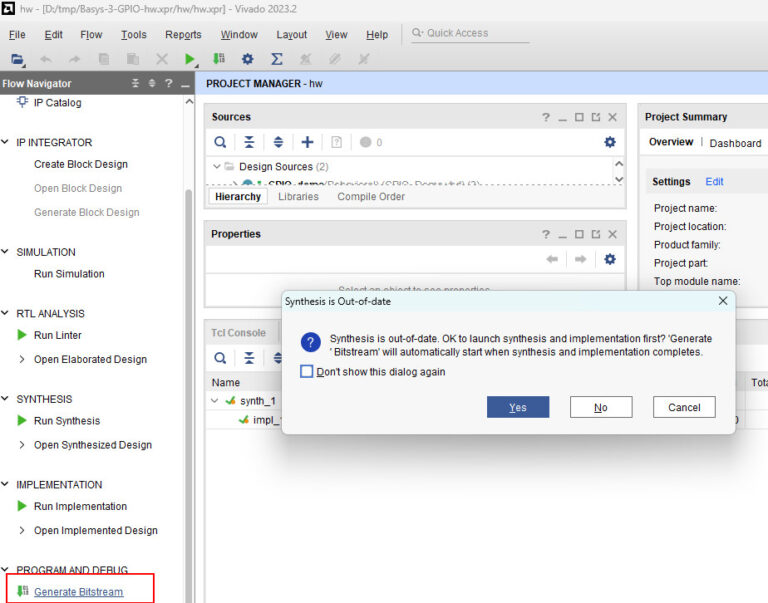The image size is (768, 603).
Task: Add sources with the plus icon
Action: tap(307, 142)
